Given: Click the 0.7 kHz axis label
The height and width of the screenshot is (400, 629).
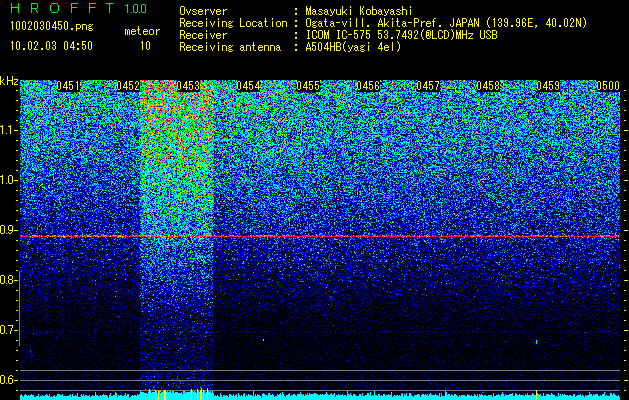Looking at the screenshot, I should [x=8, y=330].
